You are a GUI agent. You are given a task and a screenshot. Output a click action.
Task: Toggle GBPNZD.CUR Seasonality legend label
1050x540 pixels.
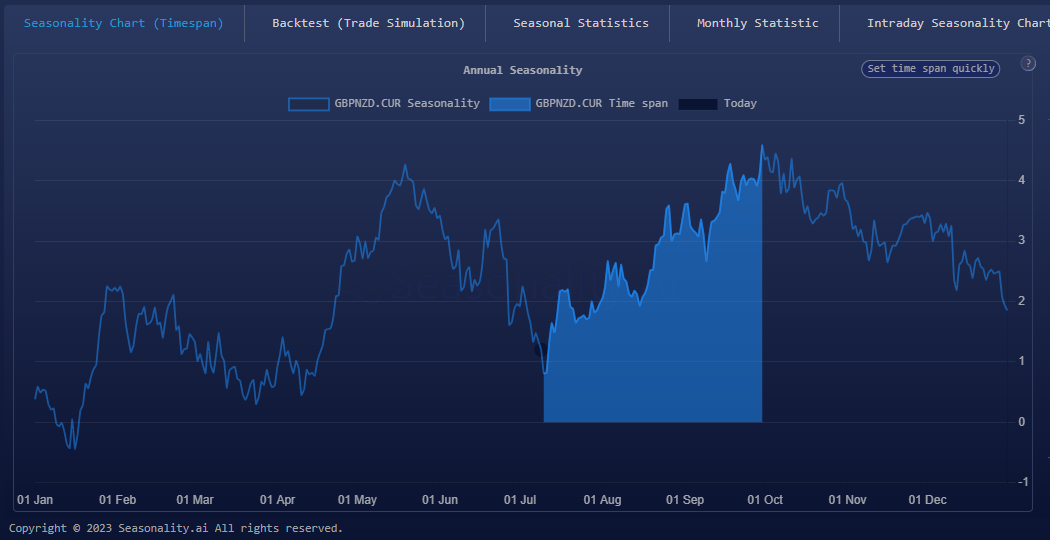(x=407, y=104)
